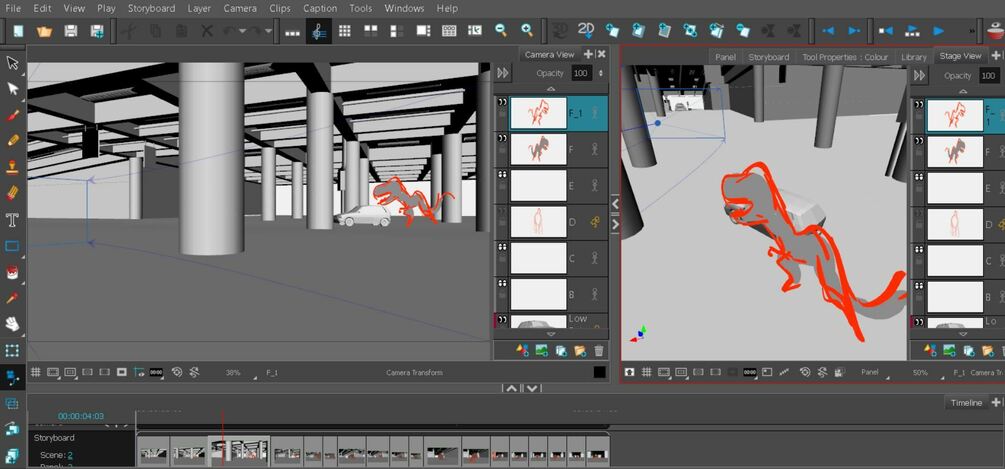
Task: Toggle the grid in Stage View bottom bar
Action: [647, 372]
